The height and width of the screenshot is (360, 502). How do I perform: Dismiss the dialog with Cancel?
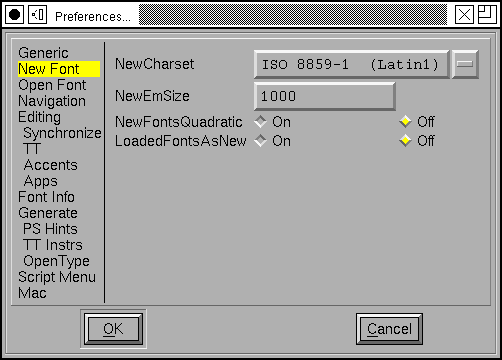click(x=389, y=329)
